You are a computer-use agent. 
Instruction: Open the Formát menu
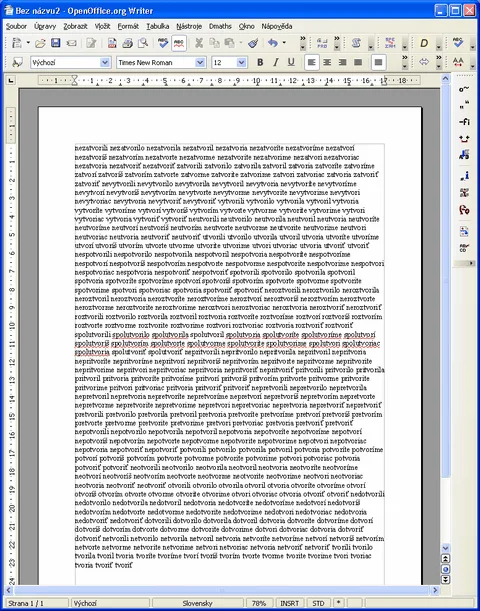click(128, 26)
